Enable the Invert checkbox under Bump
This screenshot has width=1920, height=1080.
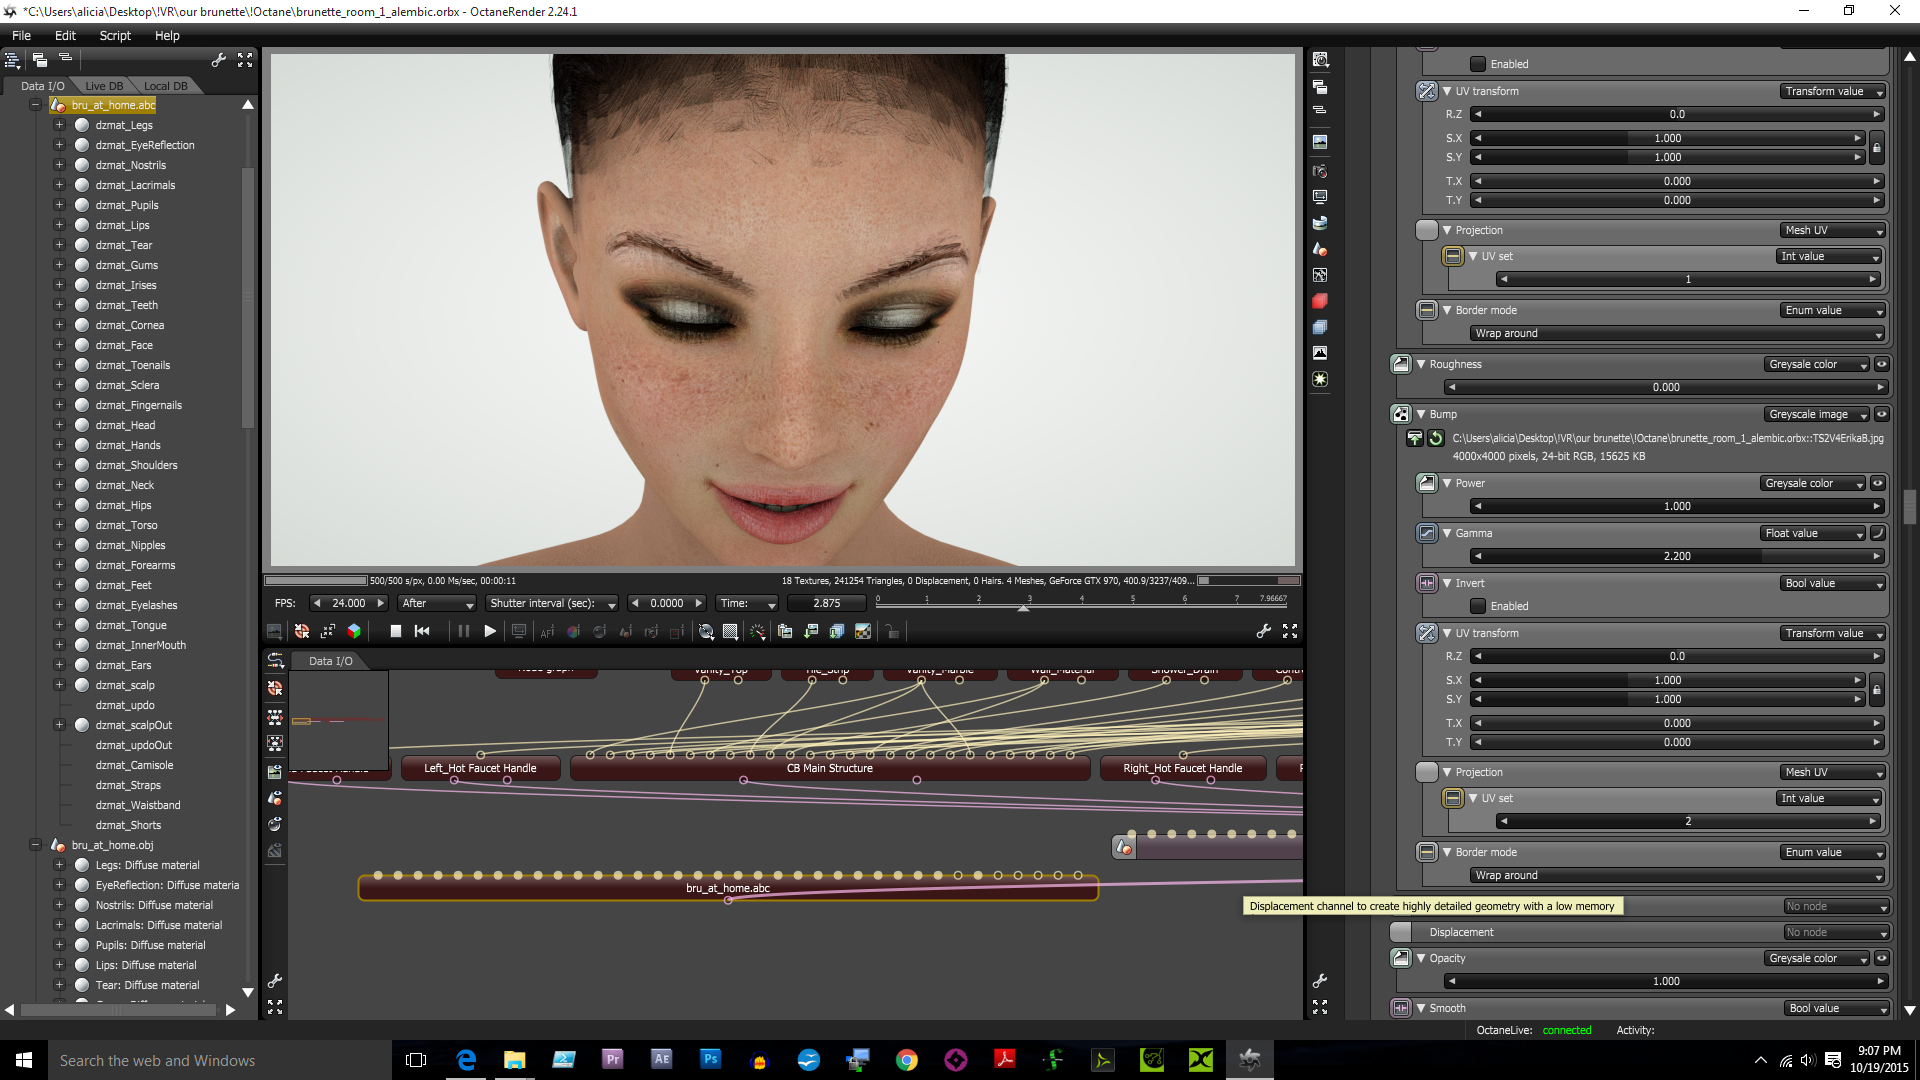[x=1478, y=606]
